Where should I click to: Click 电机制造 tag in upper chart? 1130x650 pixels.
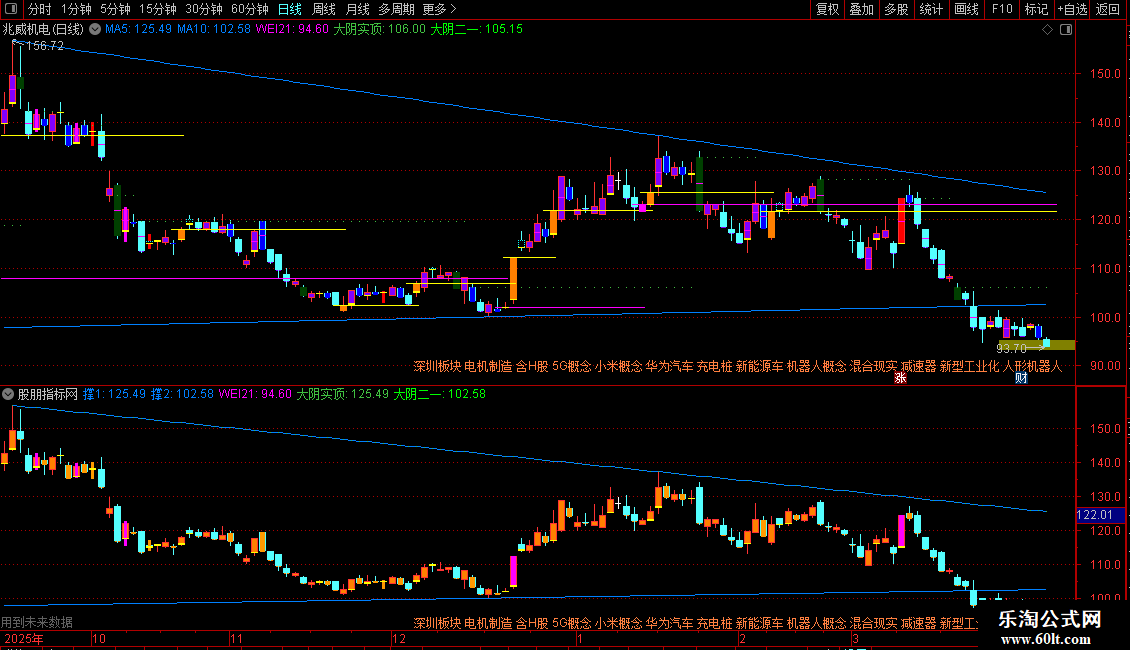click(x=488, y=367)
